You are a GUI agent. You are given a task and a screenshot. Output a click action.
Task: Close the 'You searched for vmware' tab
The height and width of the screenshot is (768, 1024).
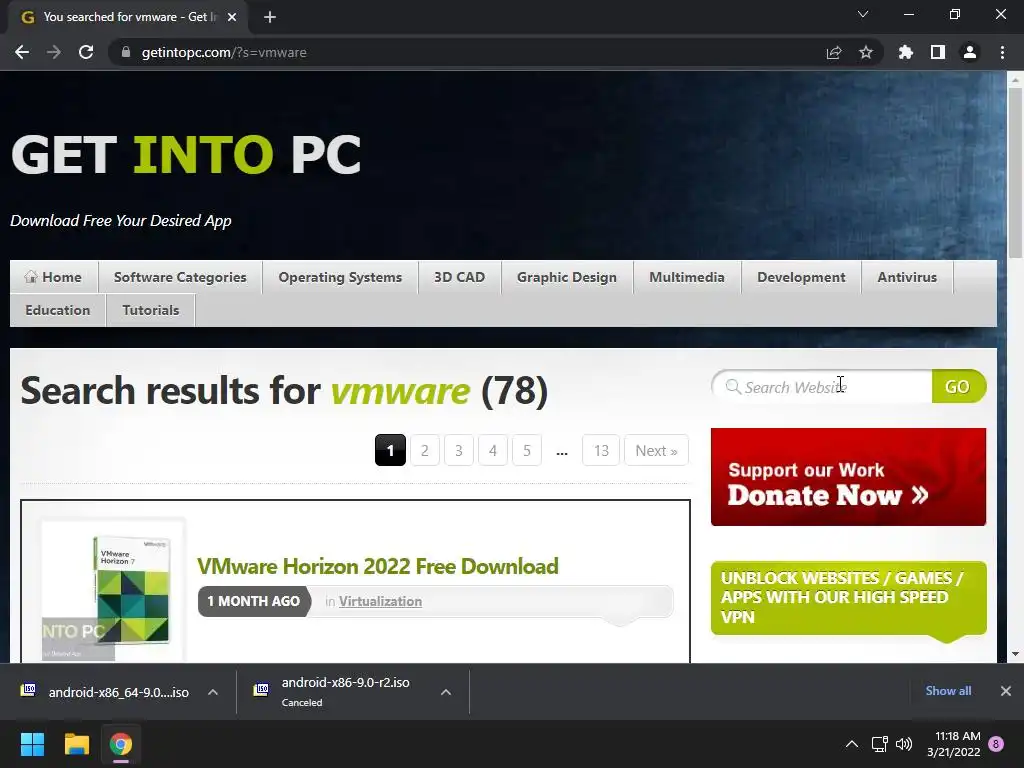tap(232, 17)
